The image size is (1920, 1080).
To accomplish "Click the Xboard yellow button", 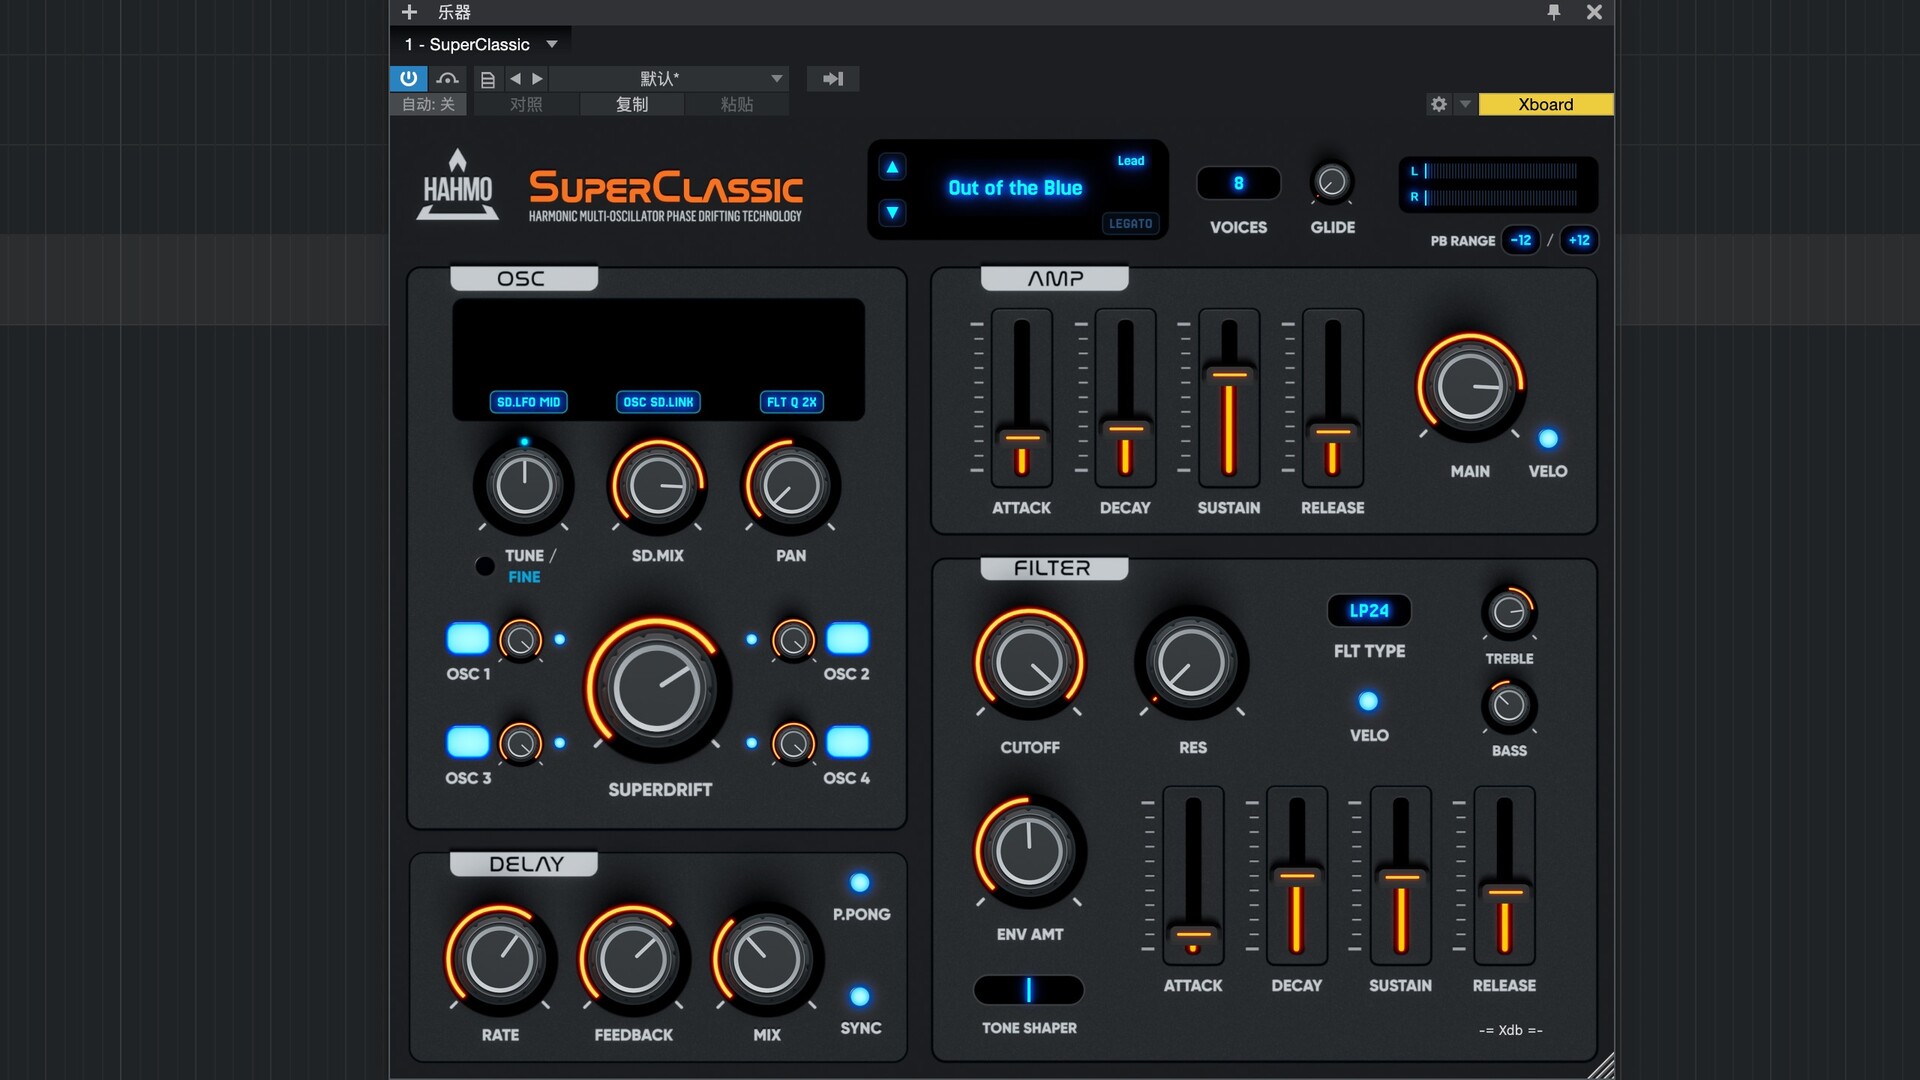I will pos(1545,104).
